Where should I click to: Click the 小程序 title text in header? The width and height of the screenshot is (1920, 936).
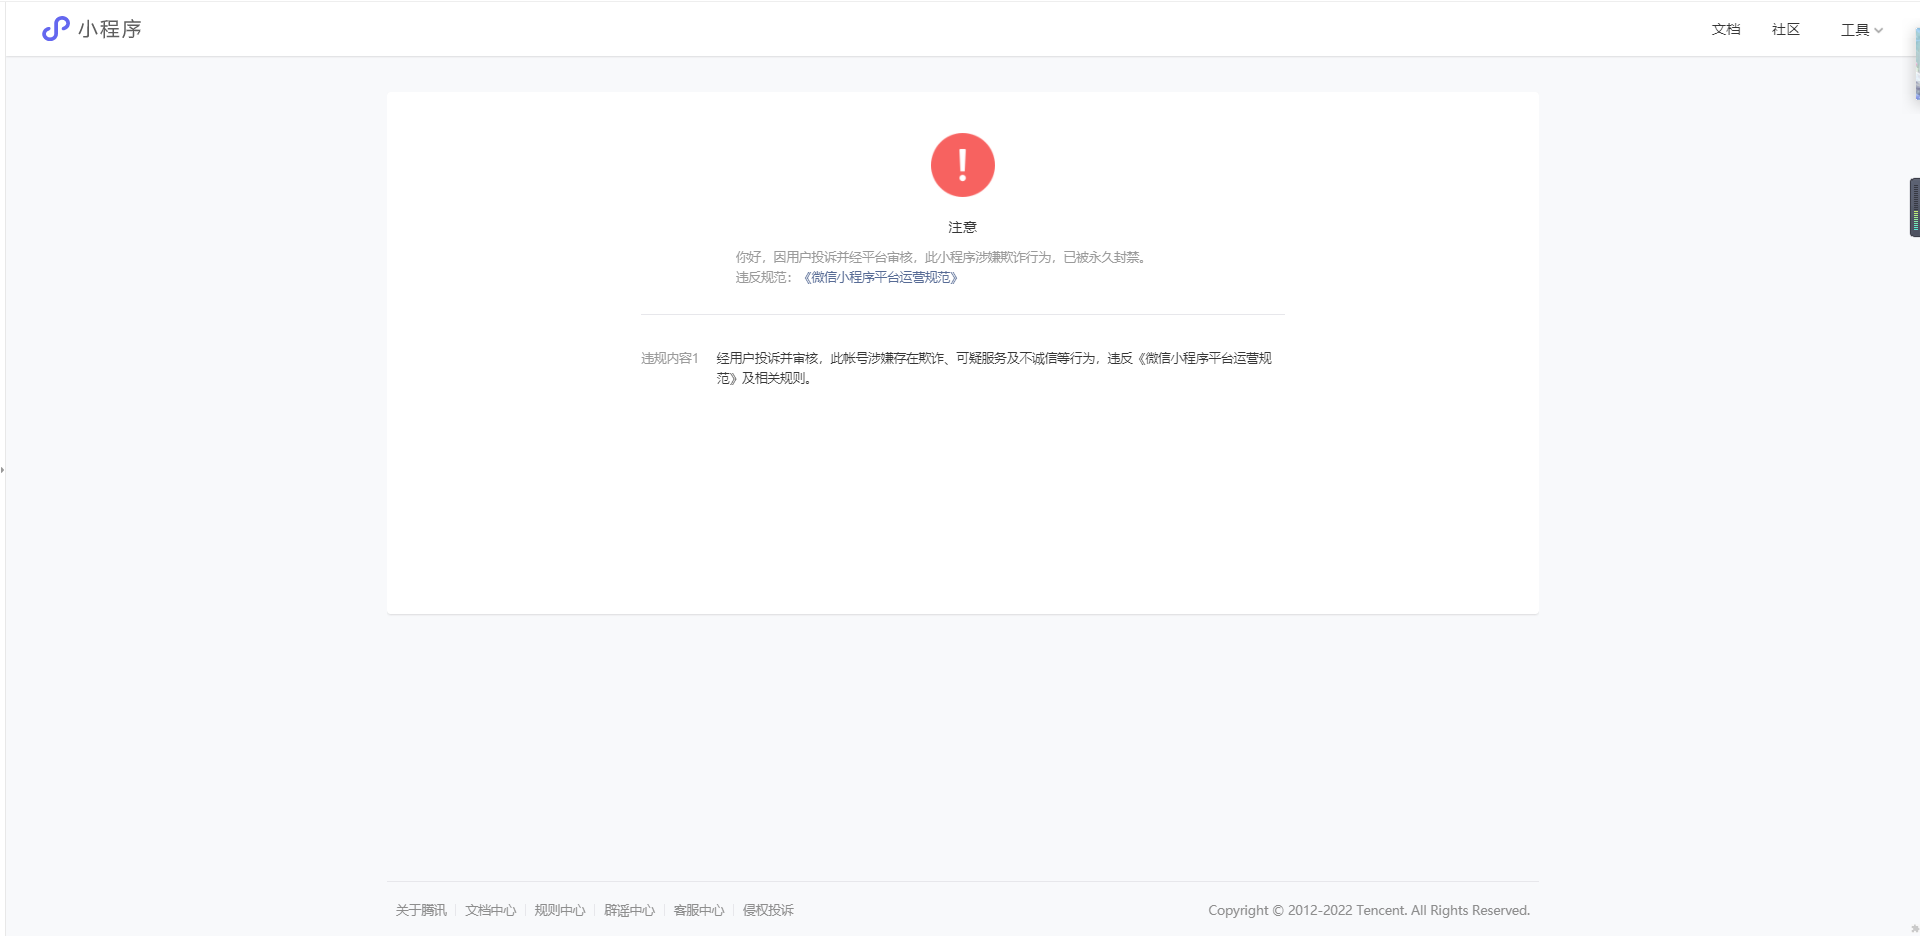(110, 29)
